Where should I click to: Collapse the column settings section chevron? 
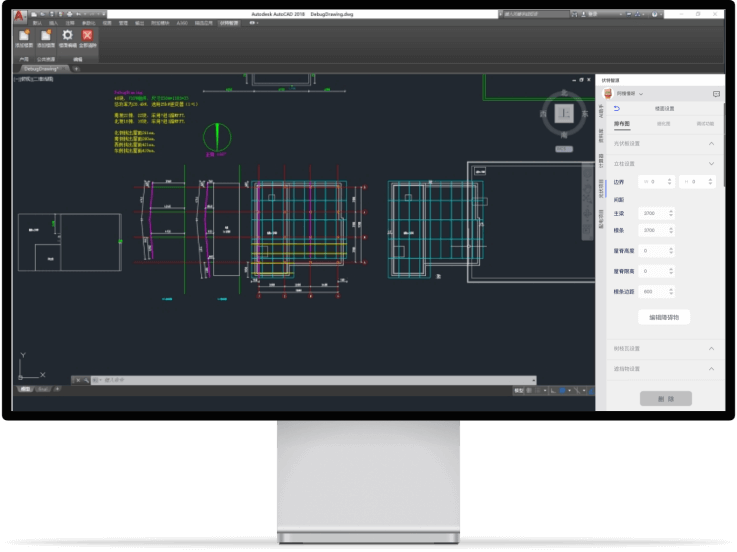coord(711,163)
